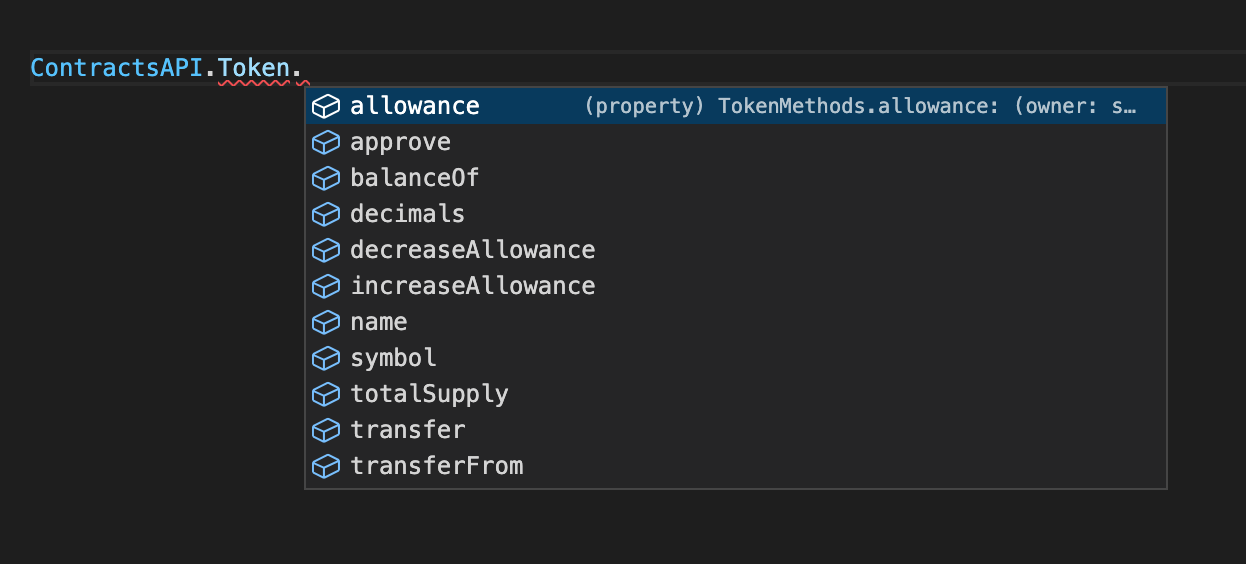Select decimals in the suggestion list

[736, 214]
